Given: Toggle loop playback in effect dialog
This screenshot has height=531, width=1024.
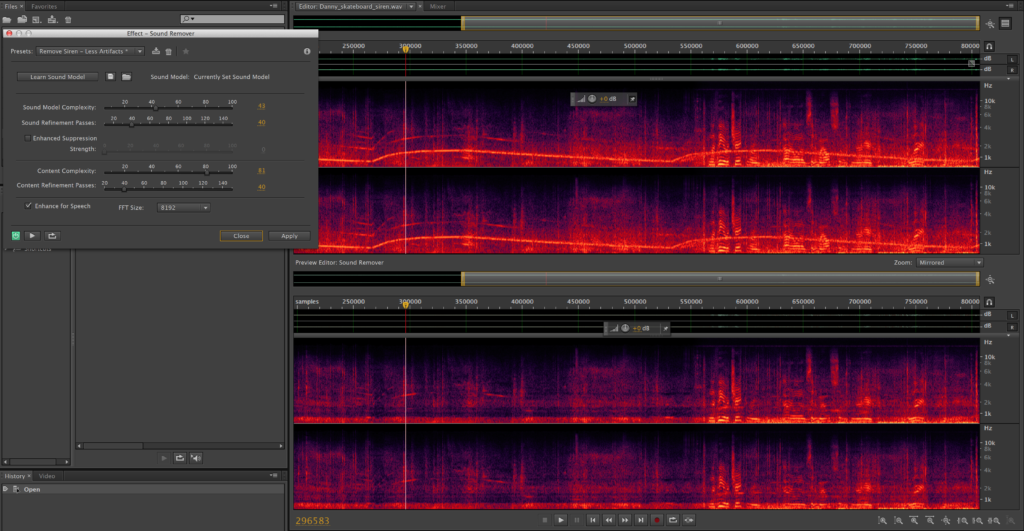Looking at the screenshot, I should (x=52, y=236).
